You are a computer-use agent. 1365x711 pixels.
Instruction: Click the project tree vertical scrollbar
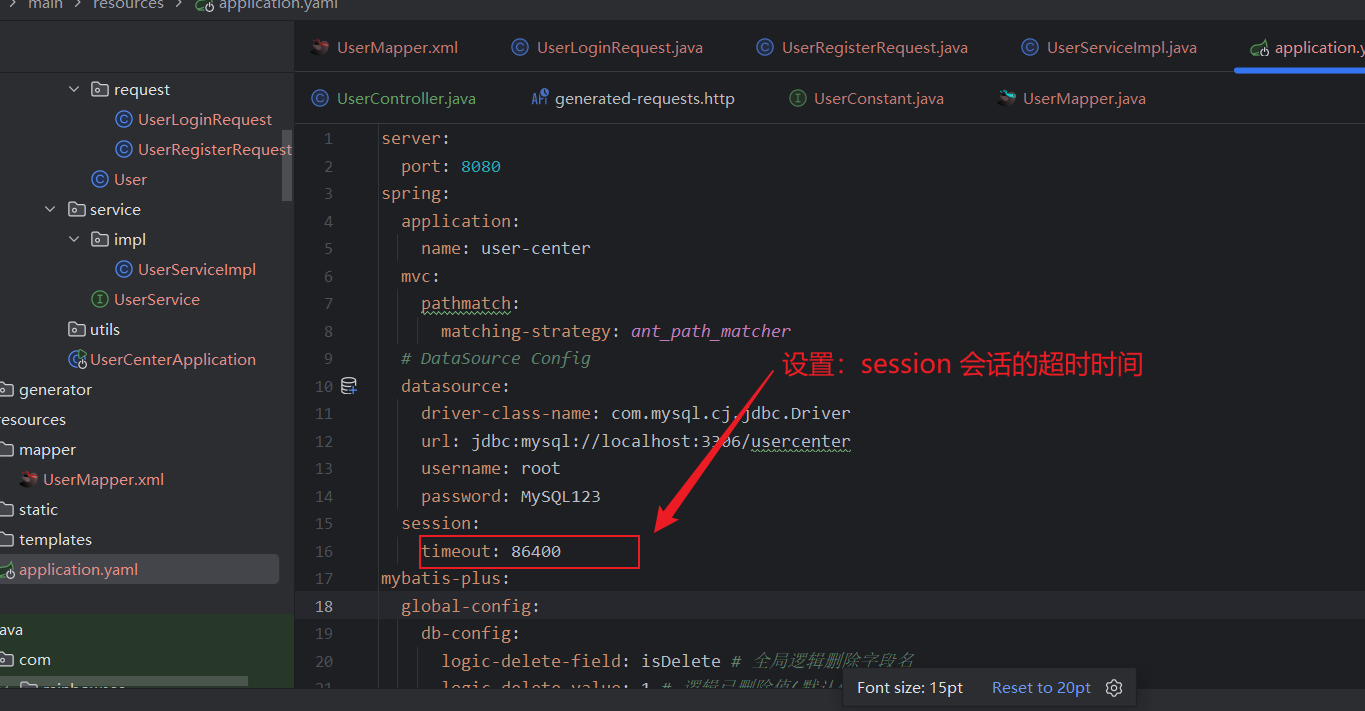coord(287,165)
